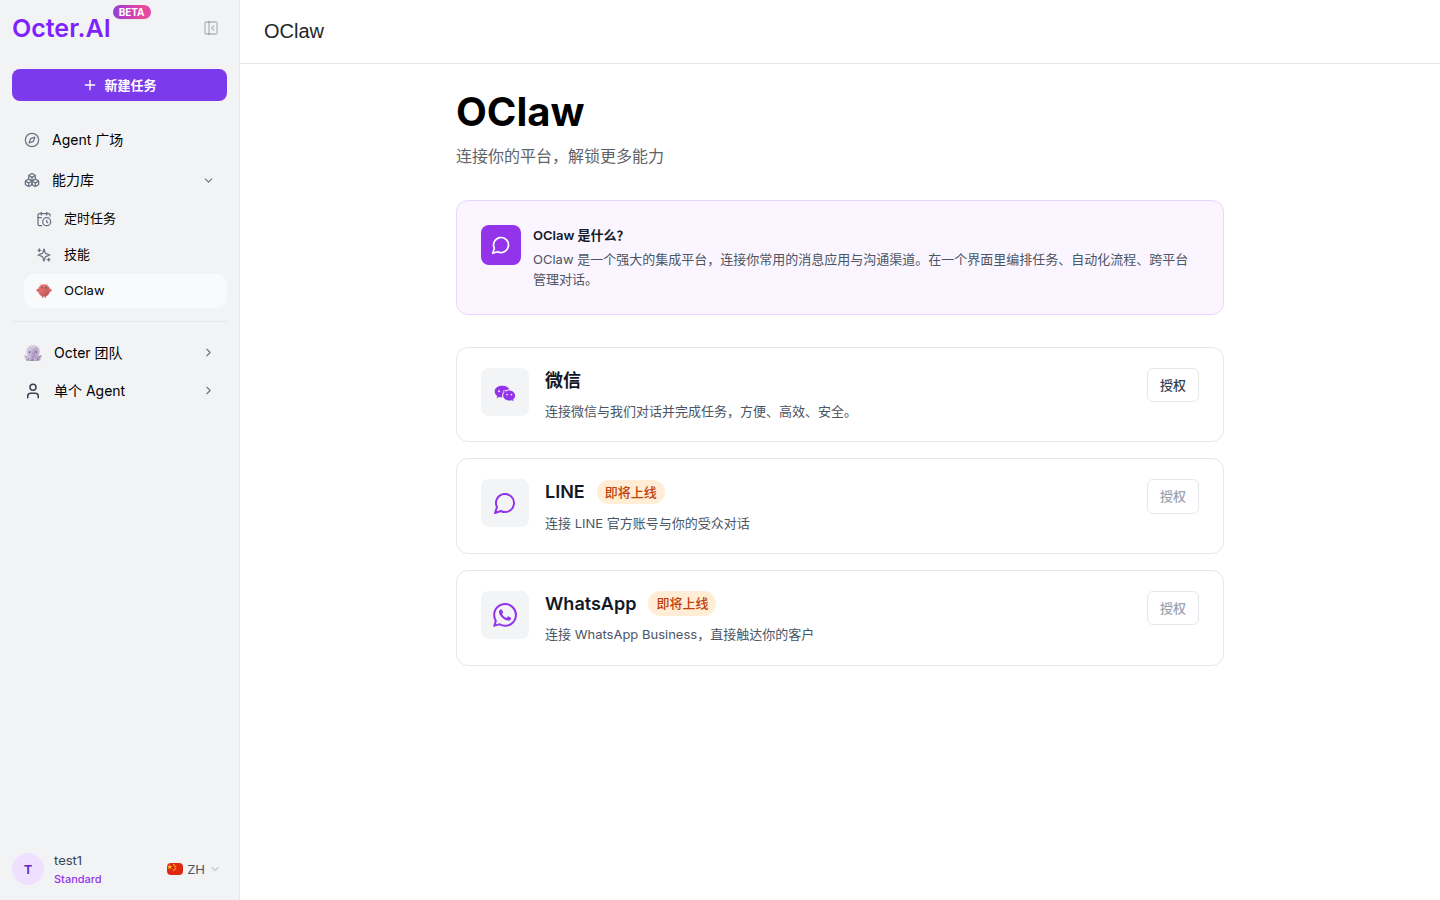
Task: Click the LINE card title
Action: click(565, 492)
